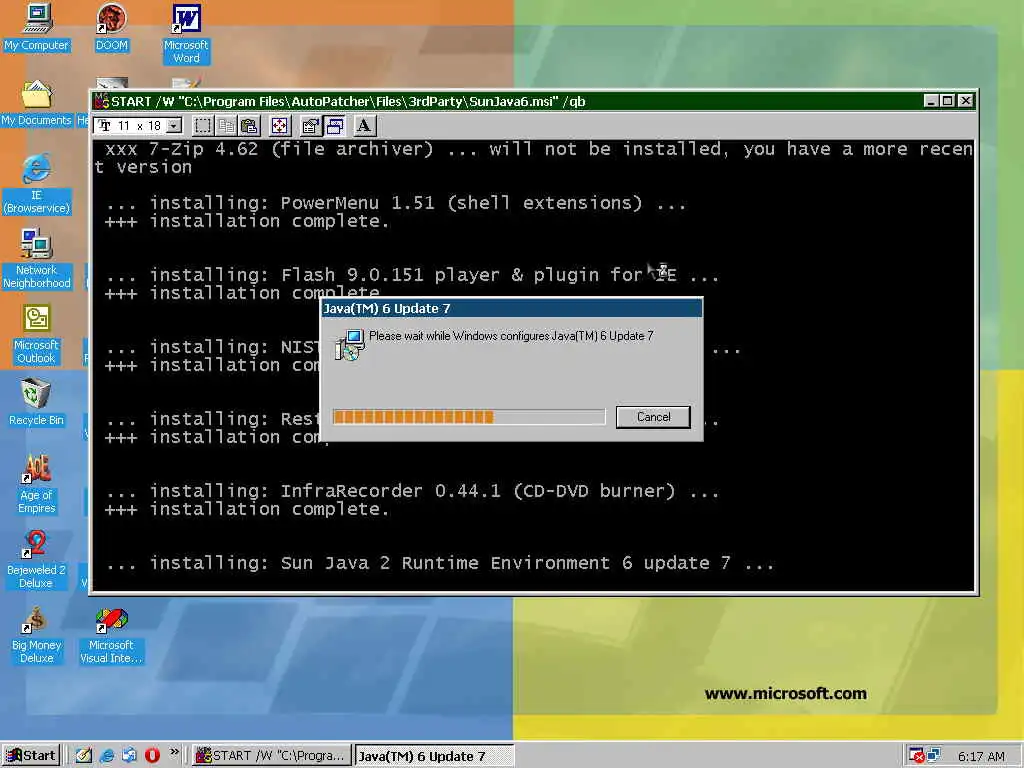Open the Network Neighborhood desktop icon
This screenshot has width=1024, height=768.
(x=37, y=259)
